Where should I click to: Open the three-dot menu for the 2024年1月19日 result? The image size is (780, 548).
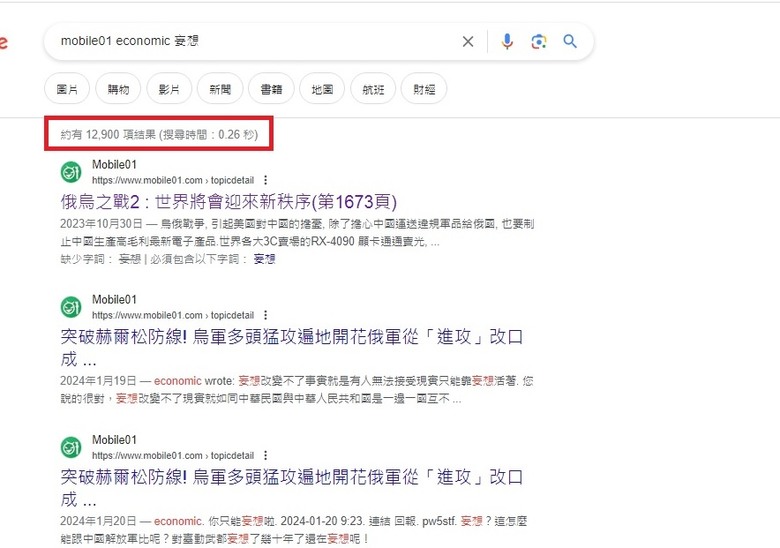(x=266, y=315)
